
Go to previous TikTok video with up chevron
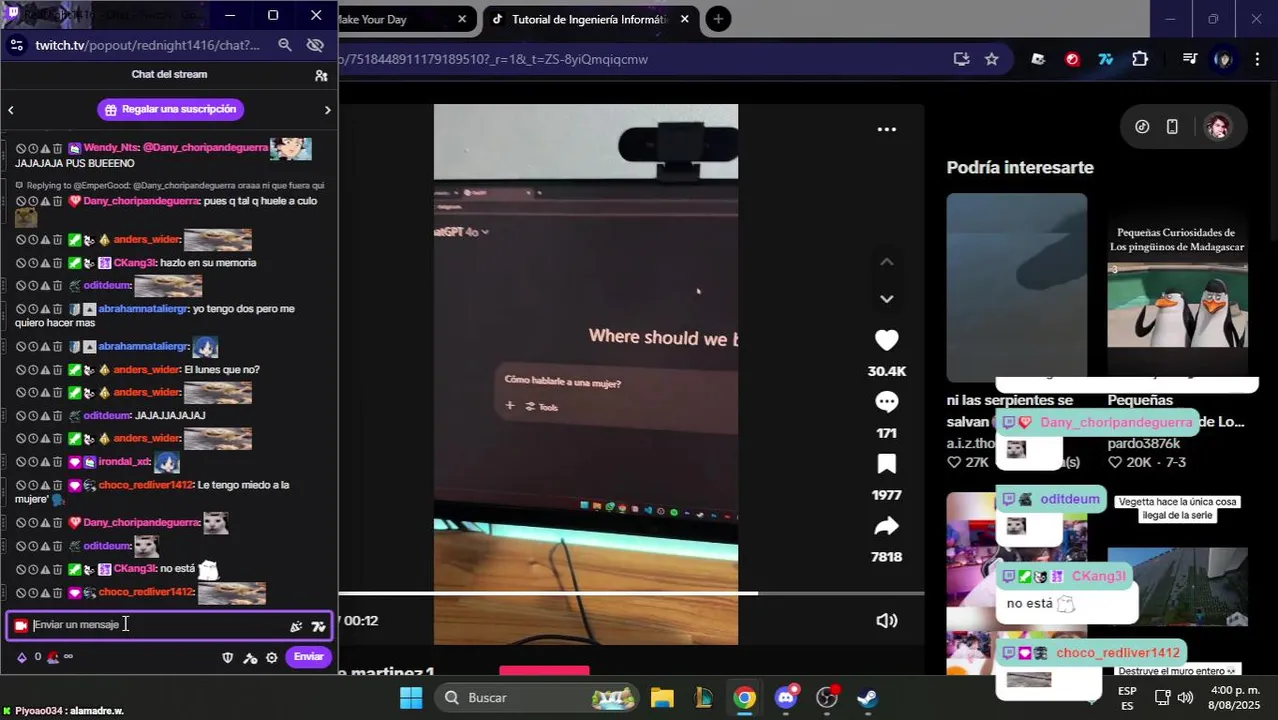886,262
